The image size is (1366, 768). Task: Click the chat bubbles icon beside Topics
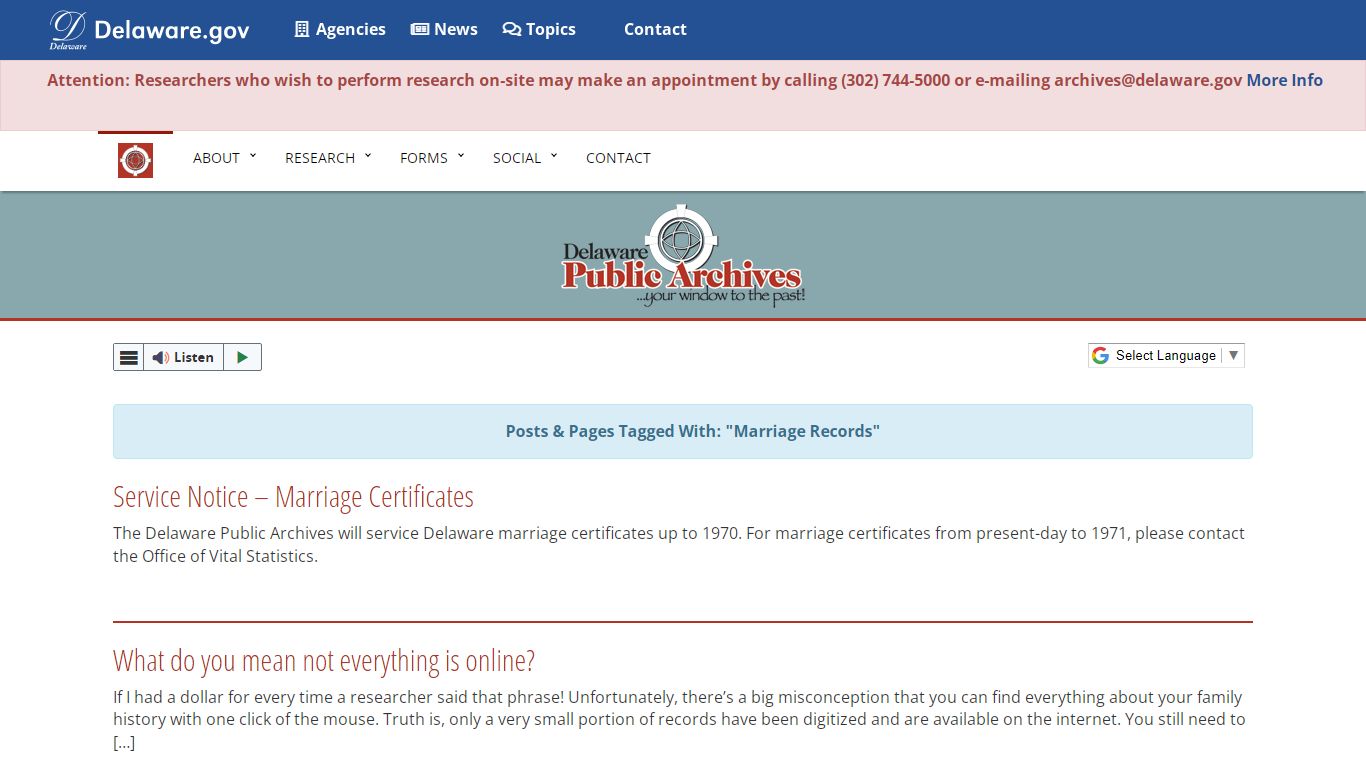click(512, 29)
